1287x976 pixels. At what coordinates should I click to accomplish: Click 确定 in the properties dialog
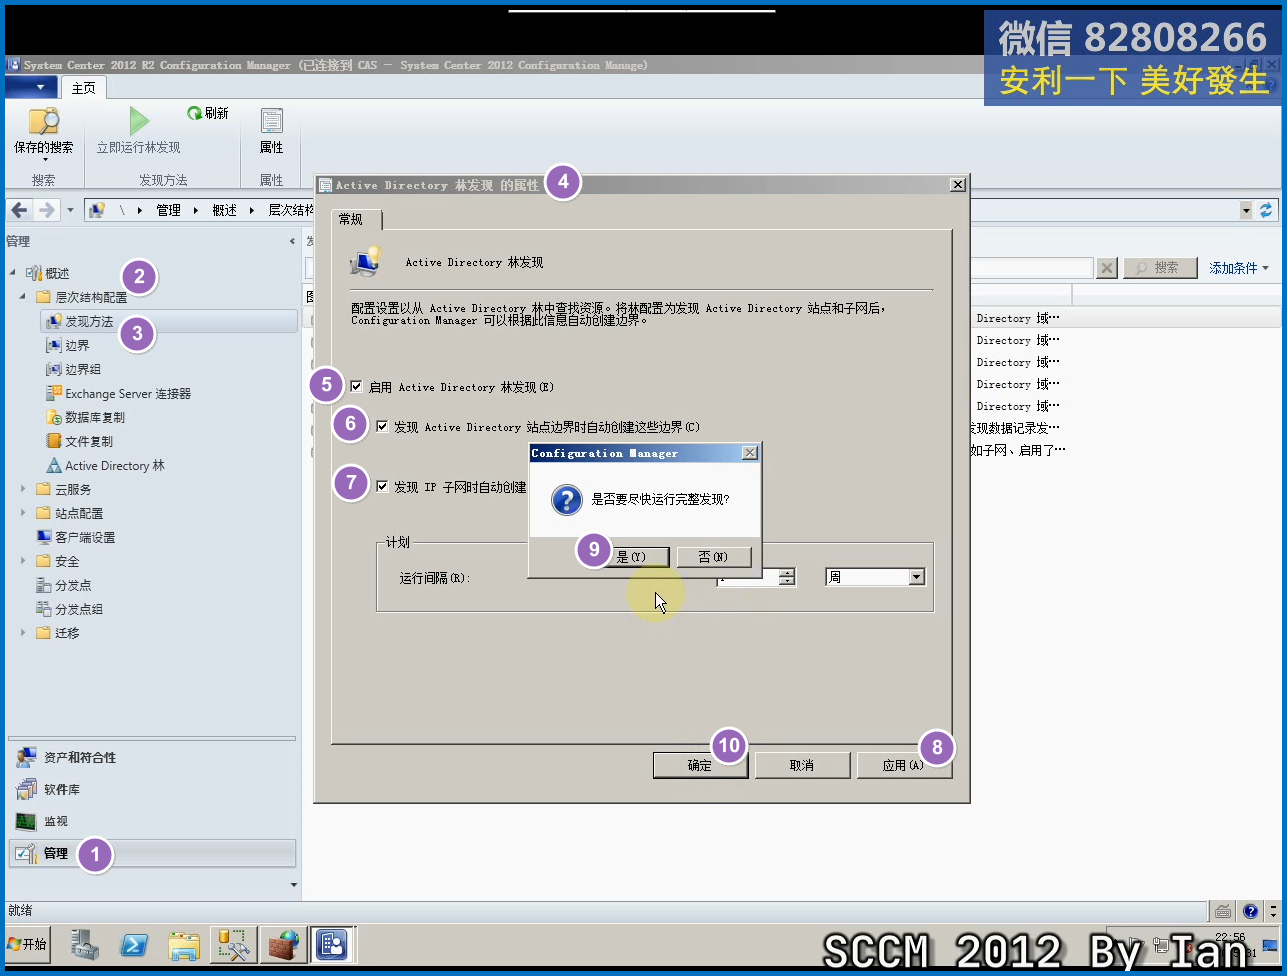[x=700, y=765]
